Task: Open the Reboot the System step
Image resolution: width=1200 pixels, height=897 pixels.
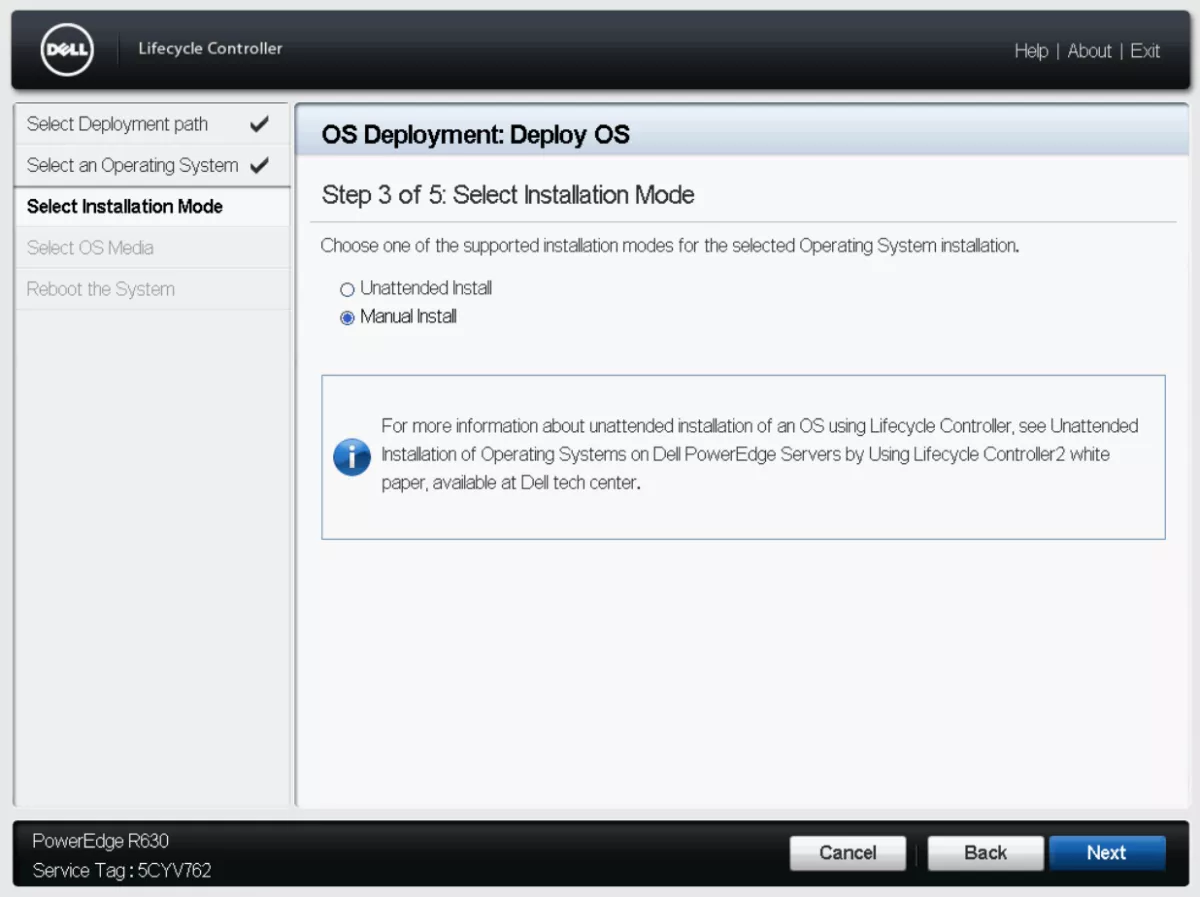Action: point(152,289)
